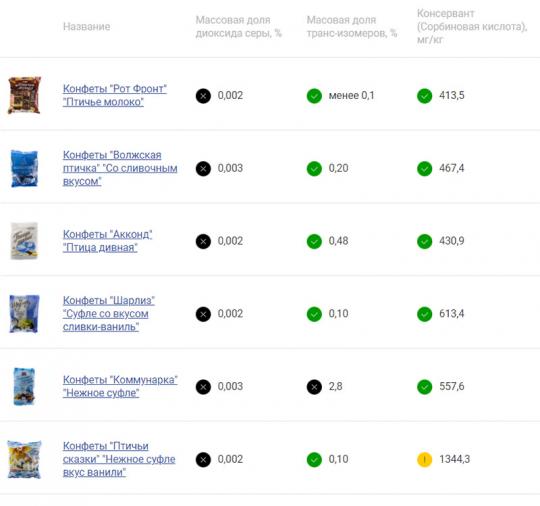Open the Коммунарка Нежное суфле link

pos(120,386)
